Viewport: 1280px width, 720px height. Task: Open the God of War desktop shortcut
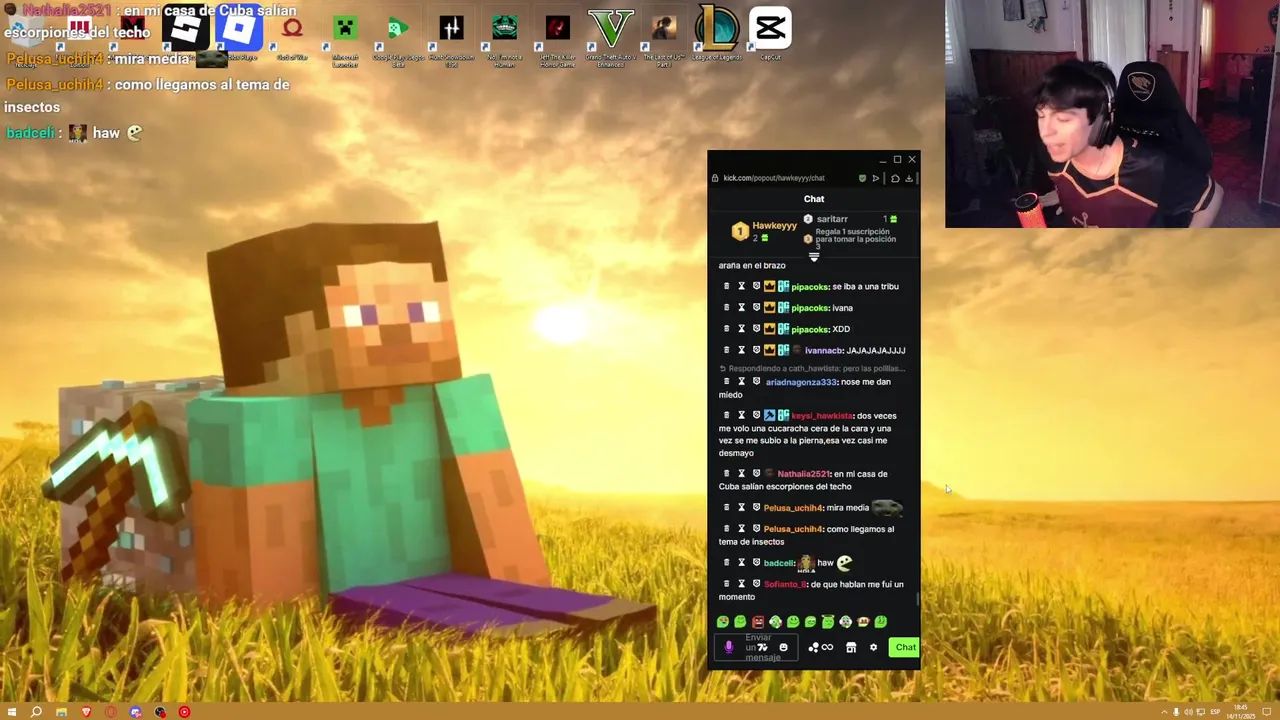(x=292, y=35)
